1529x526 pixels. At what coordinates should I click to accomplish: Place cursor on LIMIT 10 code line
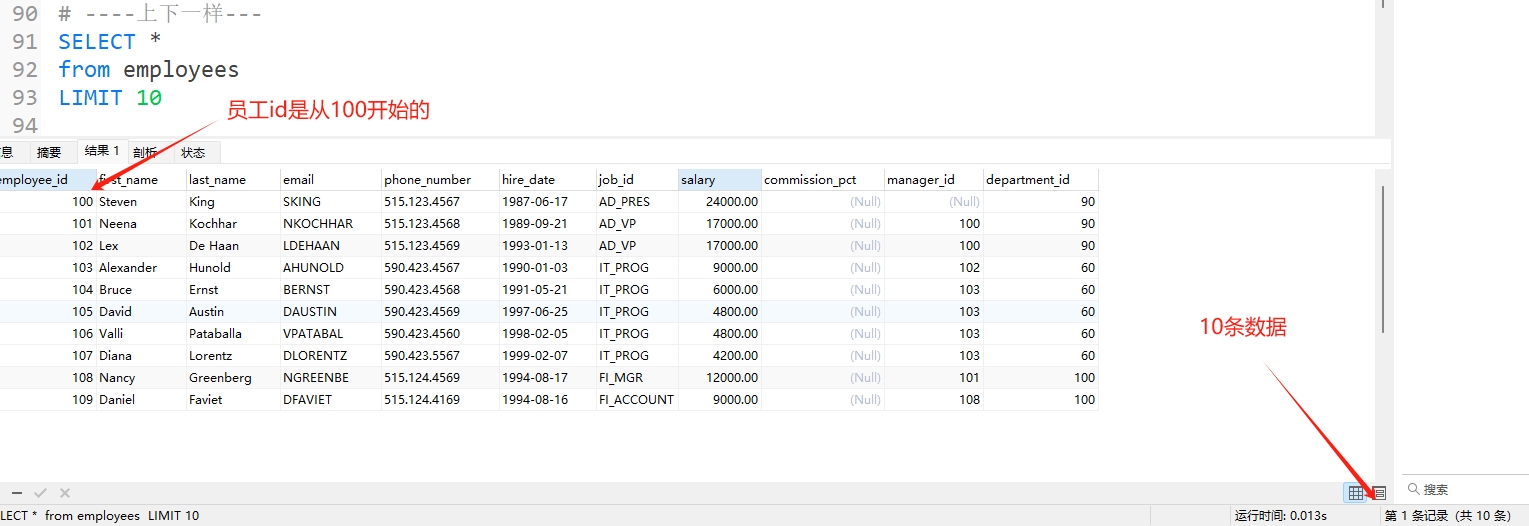110,98
